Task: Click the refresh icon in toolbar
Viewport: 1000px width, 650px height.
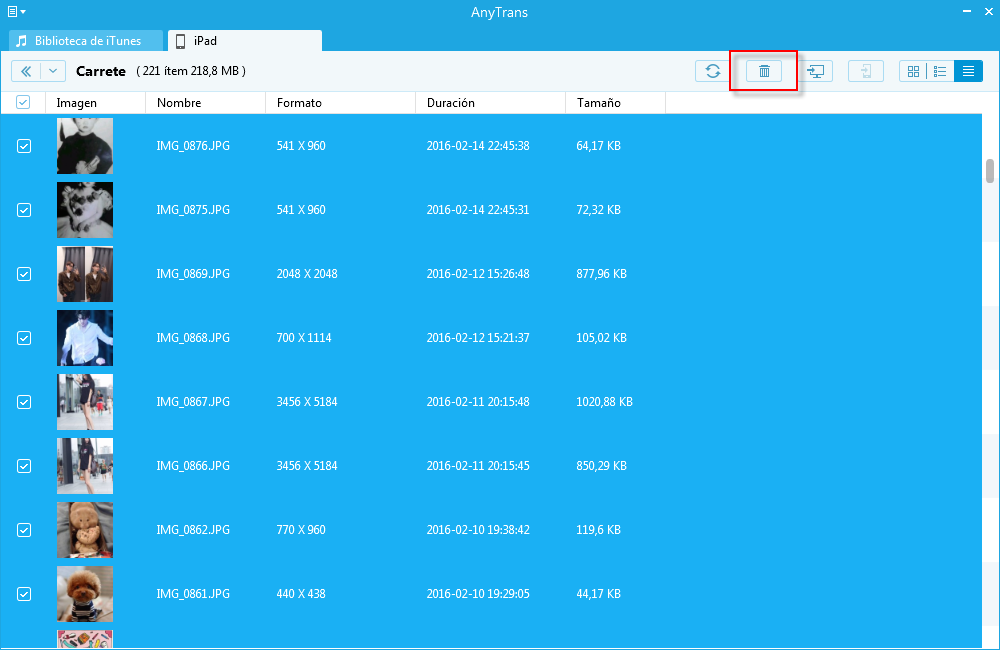Action: point(712,71)
